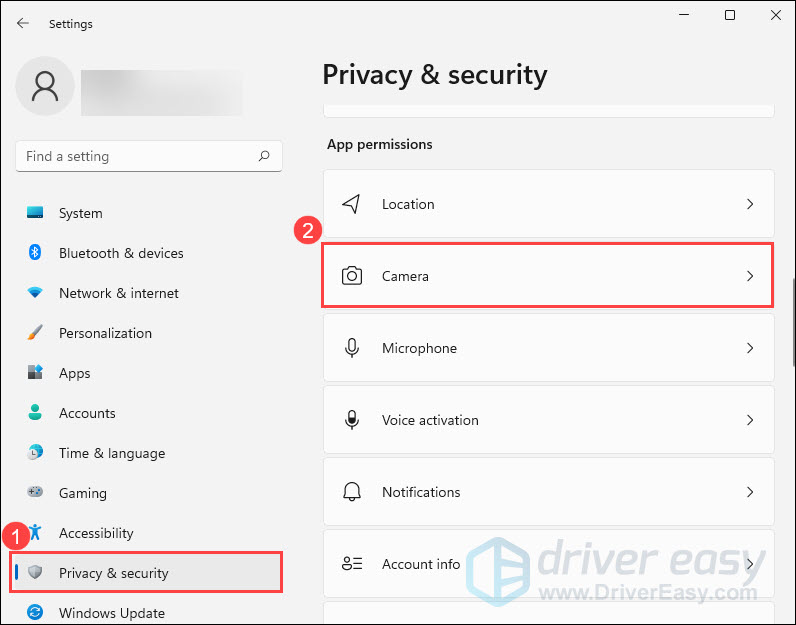Expand Location settings with its chevron
This screenshot has height=625, width=796.
(x=750, y=204)
